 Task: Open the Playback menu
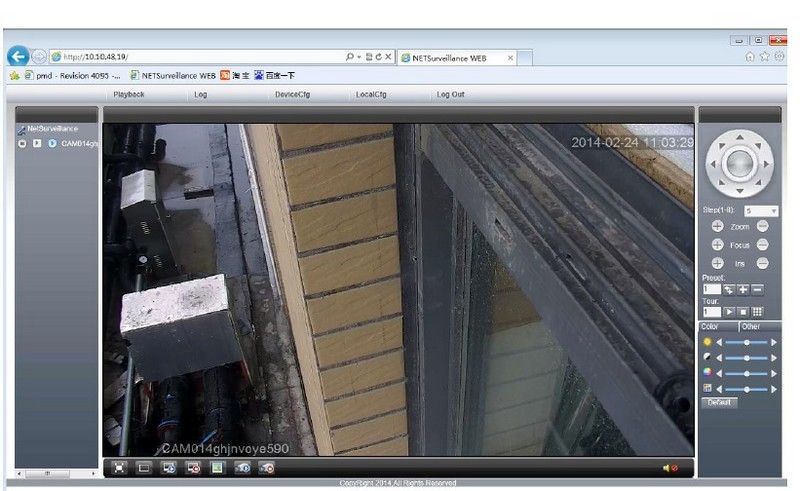(129, 94)
